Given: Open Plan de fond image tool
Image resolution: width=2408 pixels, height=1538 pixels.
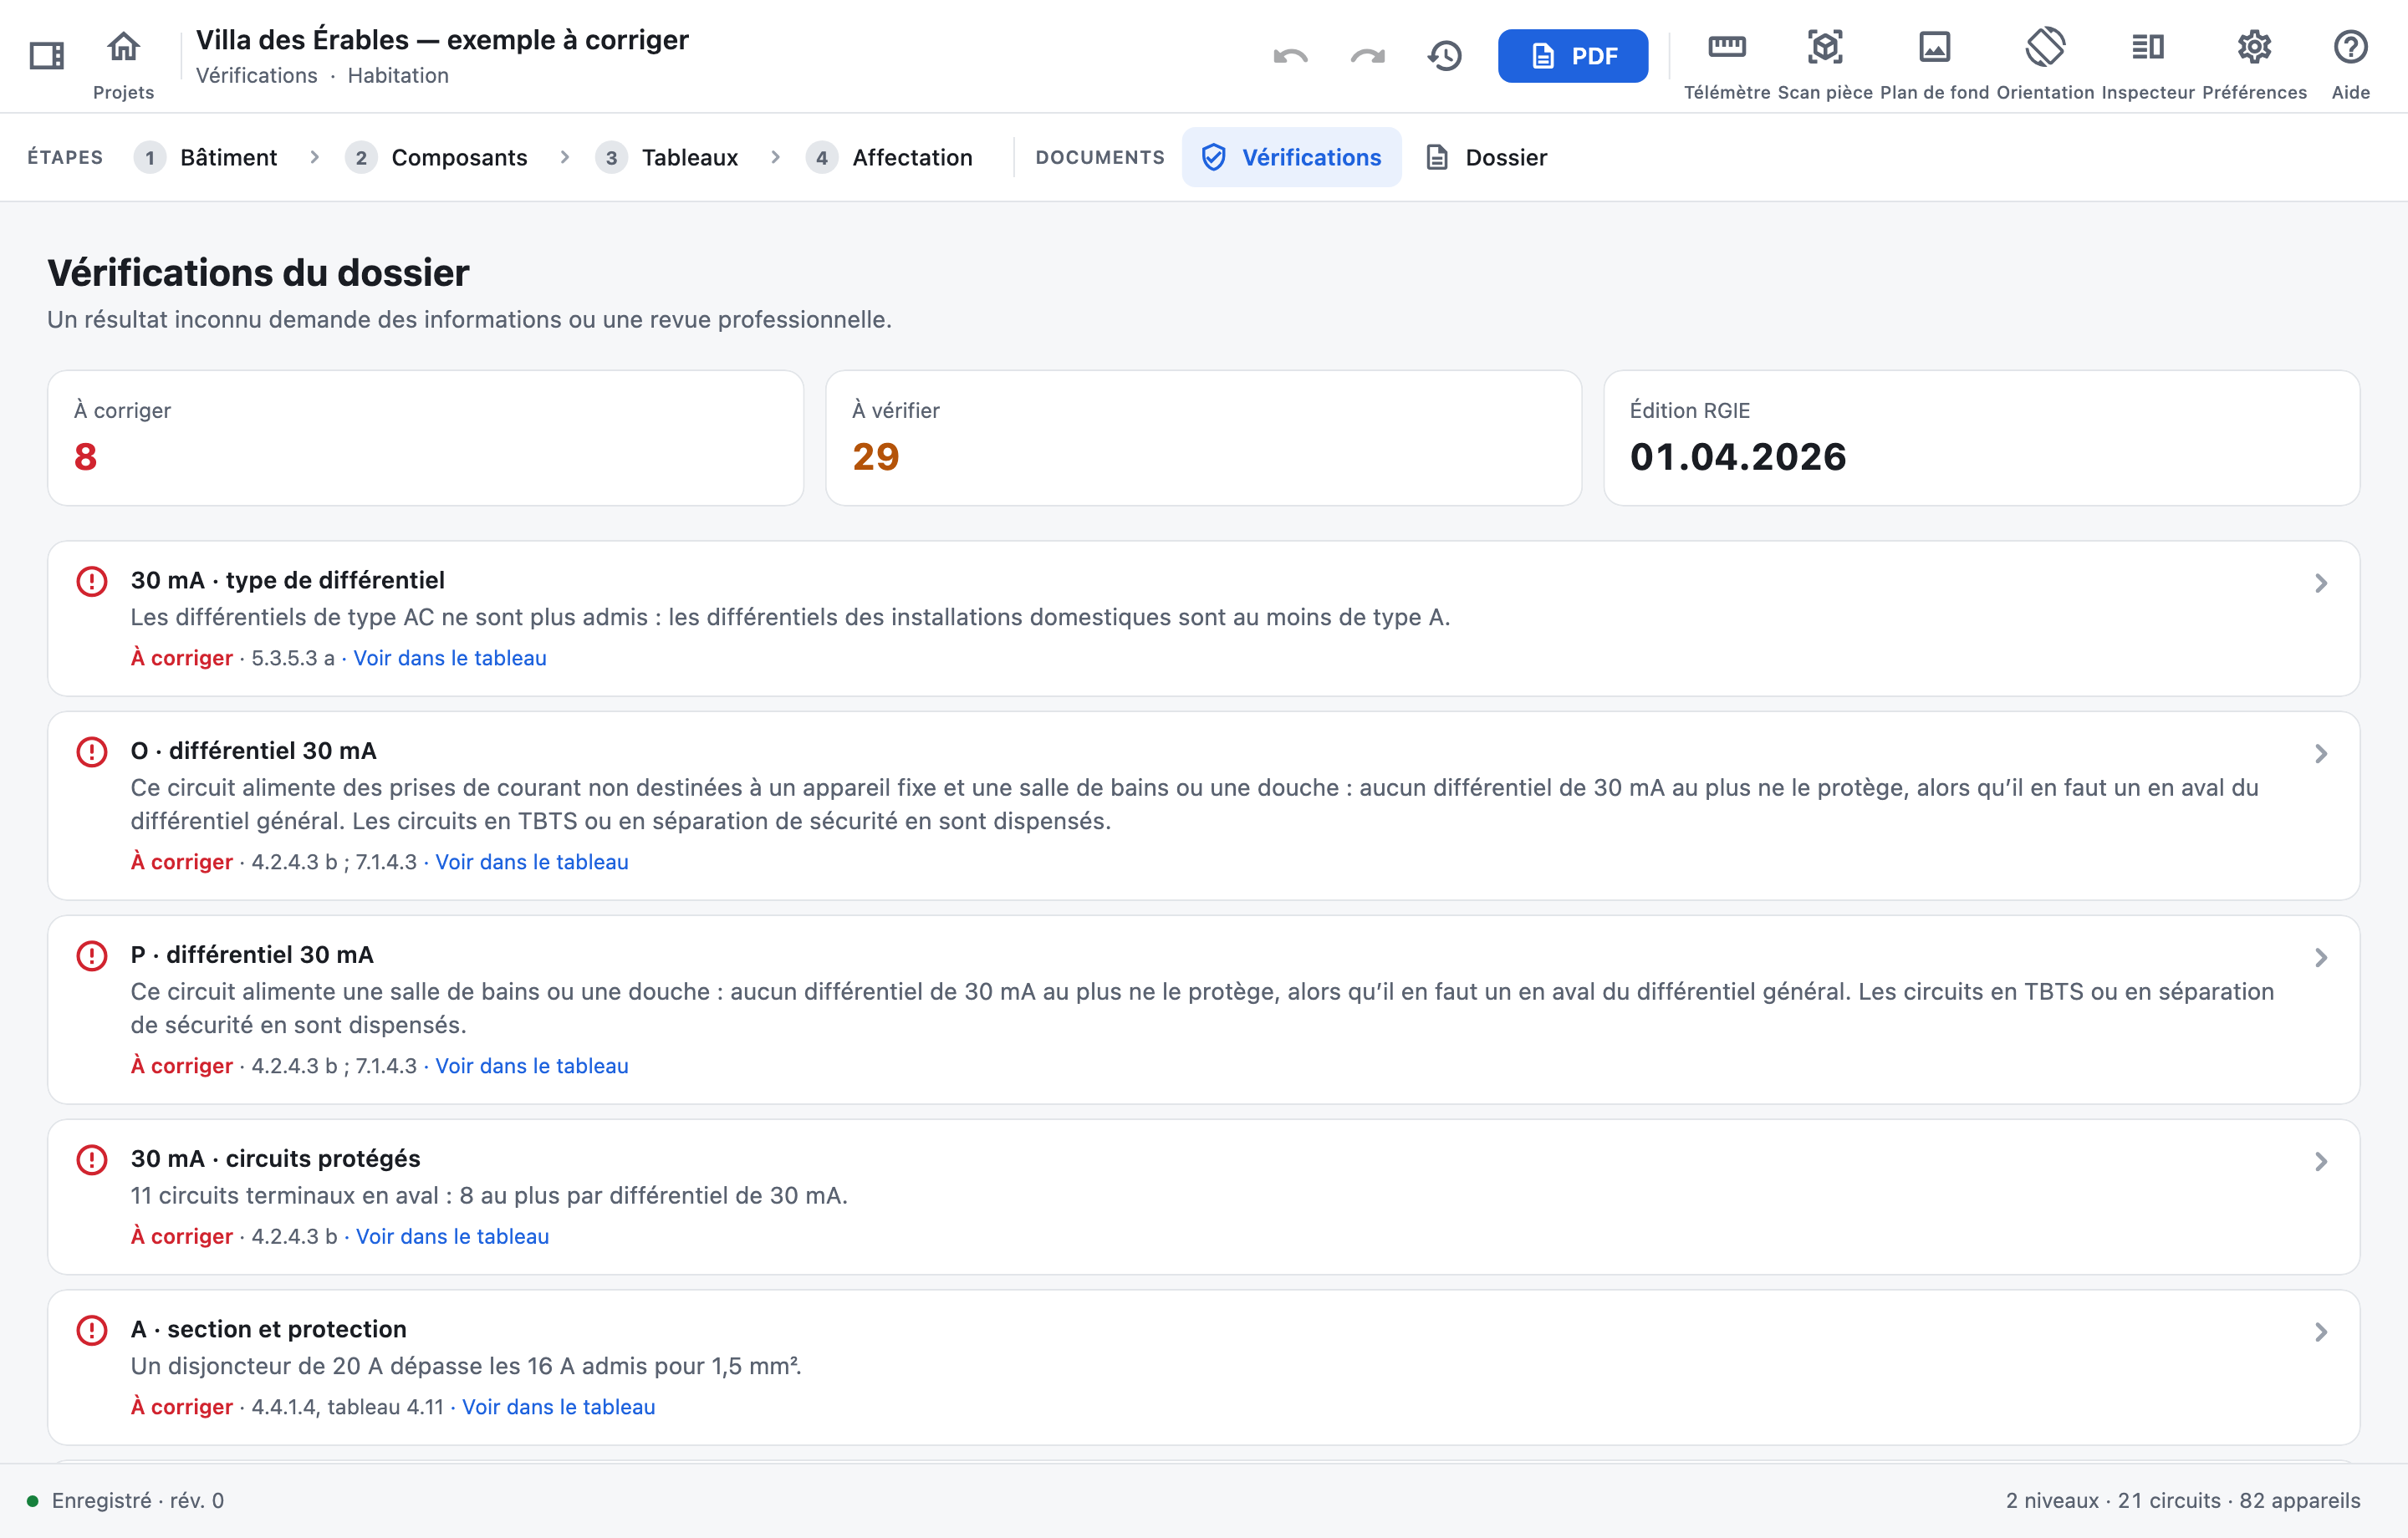Looking at the screenshot, I should click(x=1934, y=46).
